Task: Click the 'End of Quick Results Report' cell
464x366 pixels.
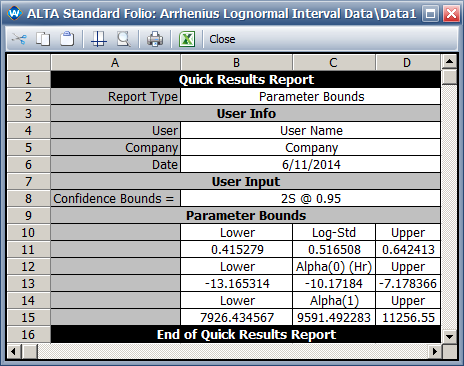Action: [x=246, y=334]
